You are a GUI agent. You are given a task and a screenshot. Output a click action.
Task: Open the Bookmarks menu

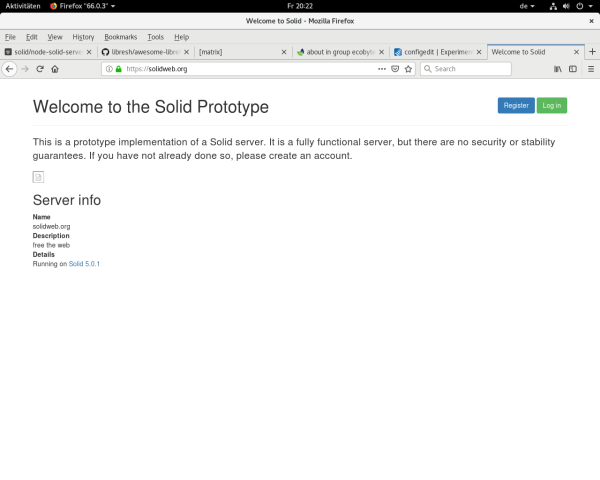coord(120,37)
